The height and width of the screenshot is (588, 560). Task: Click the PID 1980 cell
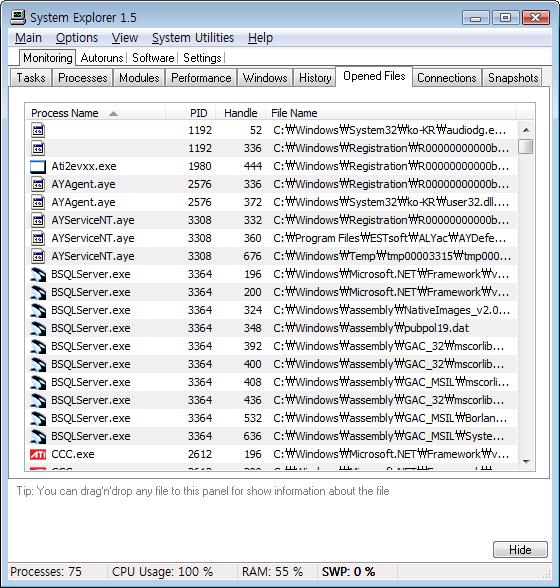(x=200, y=166)
